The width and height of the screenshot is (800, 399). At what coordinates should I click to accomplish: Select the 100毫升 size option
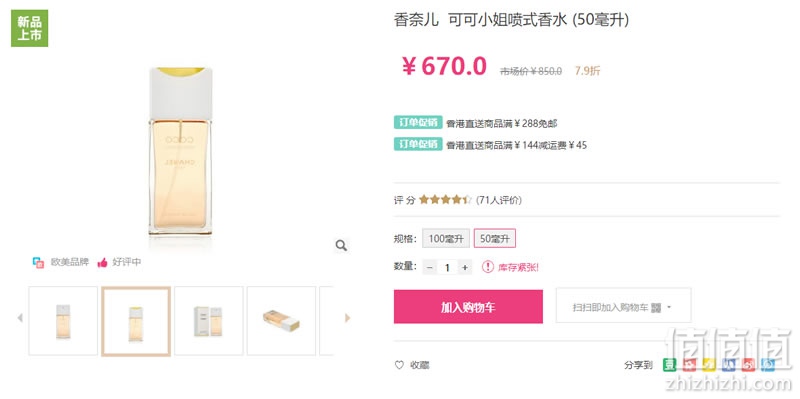pyautogui.click(x=445, y=238)
